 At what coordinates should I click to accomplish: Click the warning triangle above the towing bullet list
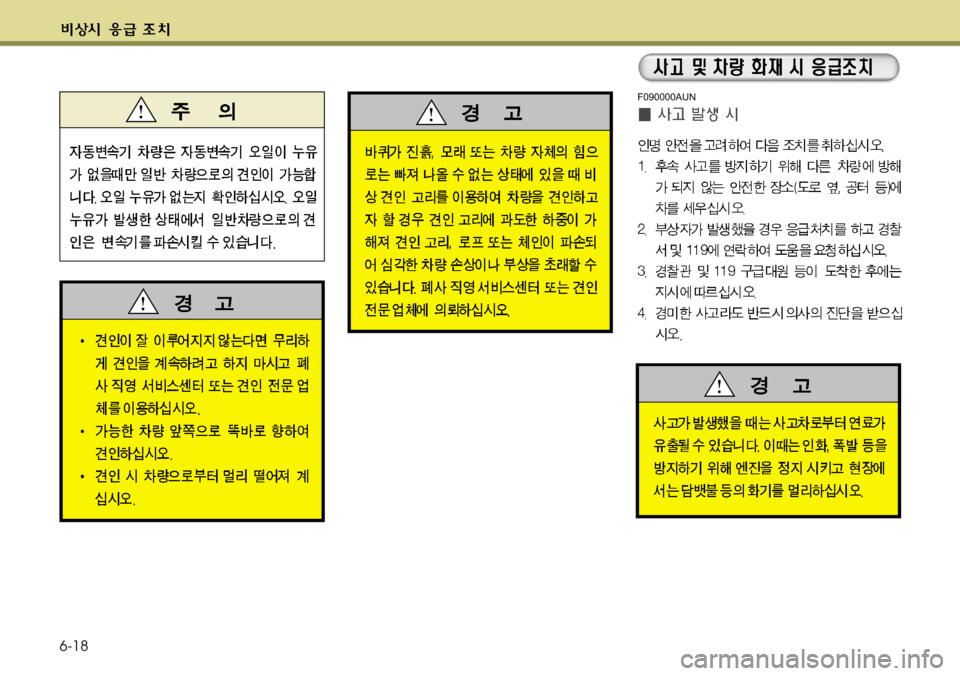click(143, 301)
